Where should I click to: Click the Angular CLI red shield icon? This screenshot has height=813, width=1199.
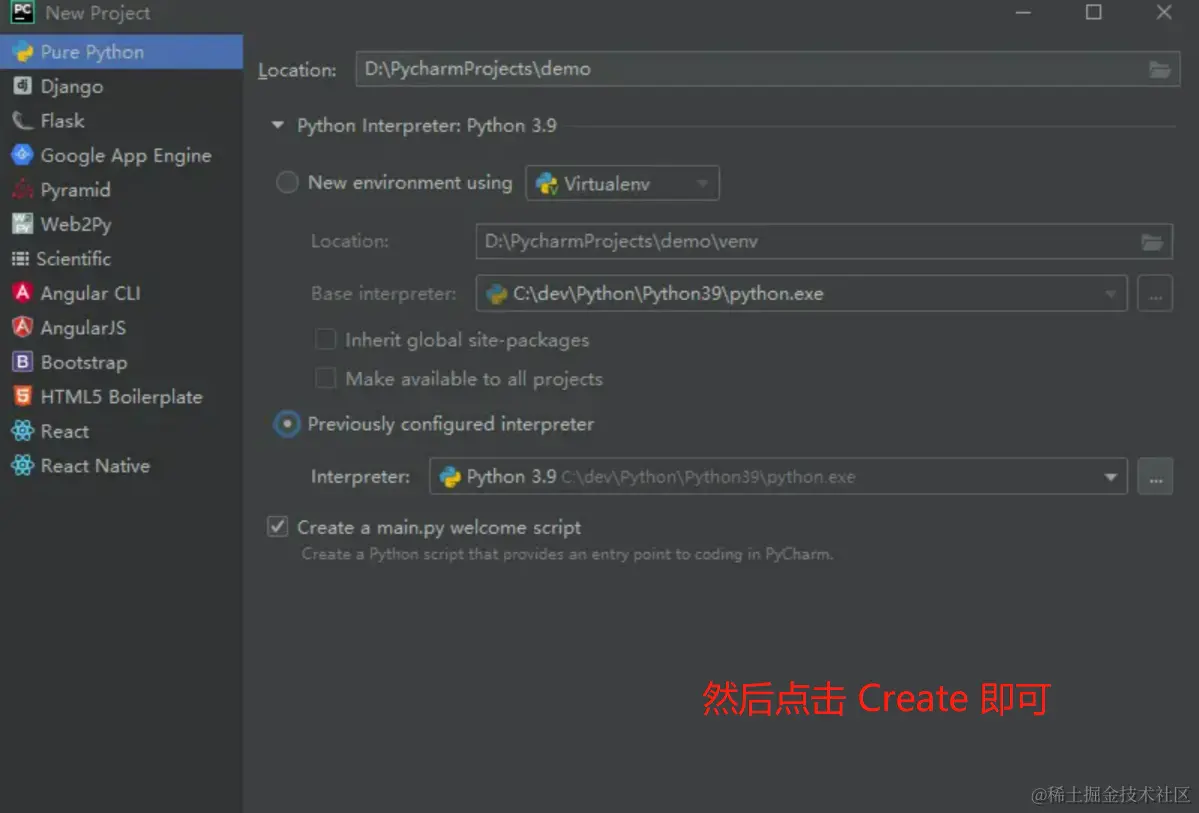tap(22, 292)
